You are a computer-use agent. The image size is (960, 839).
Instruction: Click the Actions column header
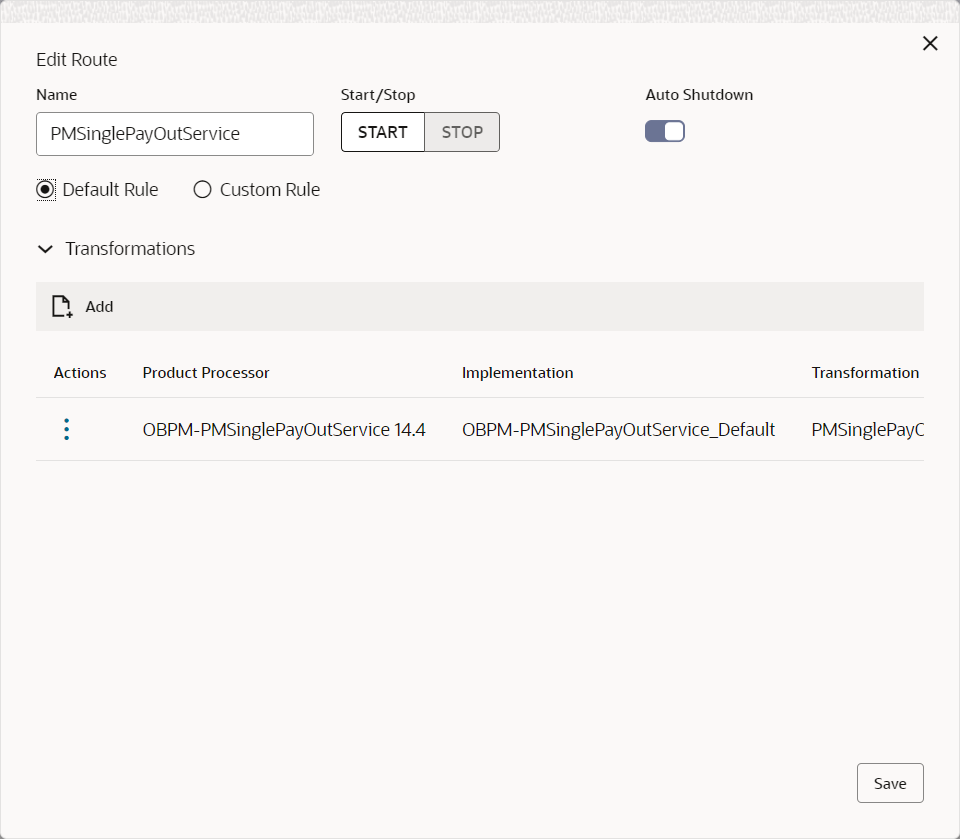pyautogui.click(x=80, y=373)
